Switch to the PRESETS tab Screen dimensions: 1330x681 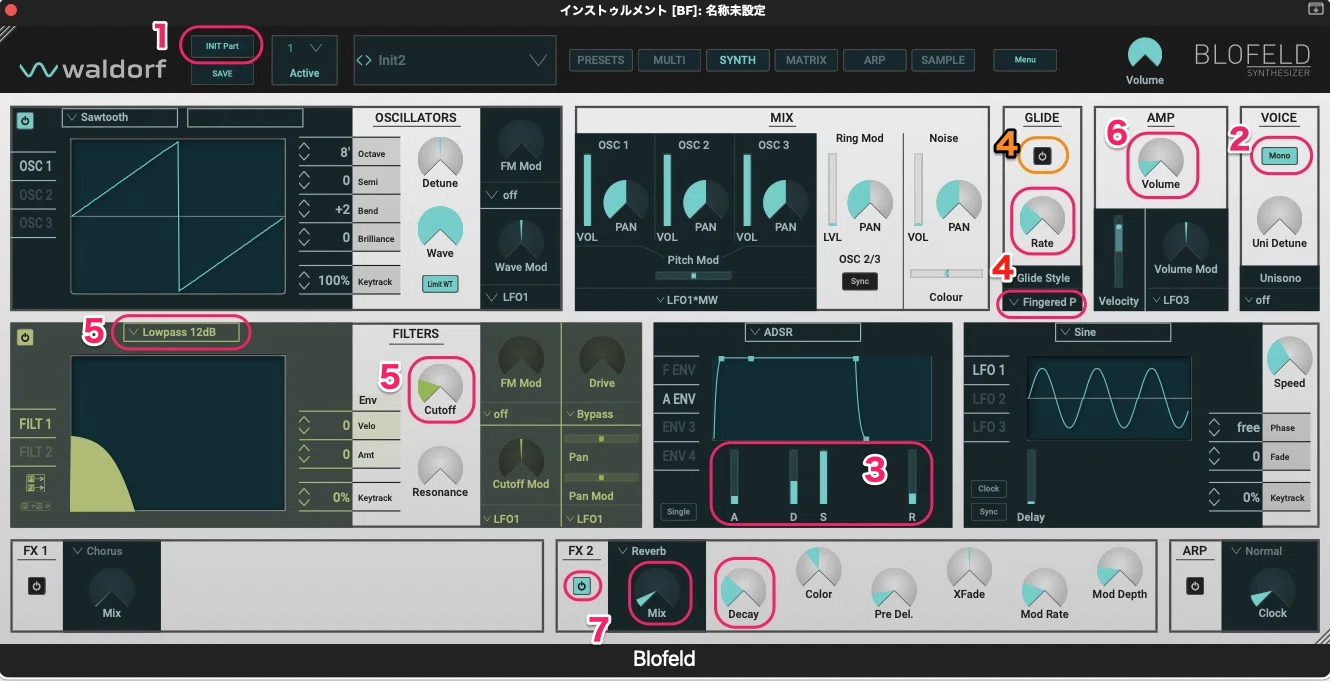(x=601, y=60)
